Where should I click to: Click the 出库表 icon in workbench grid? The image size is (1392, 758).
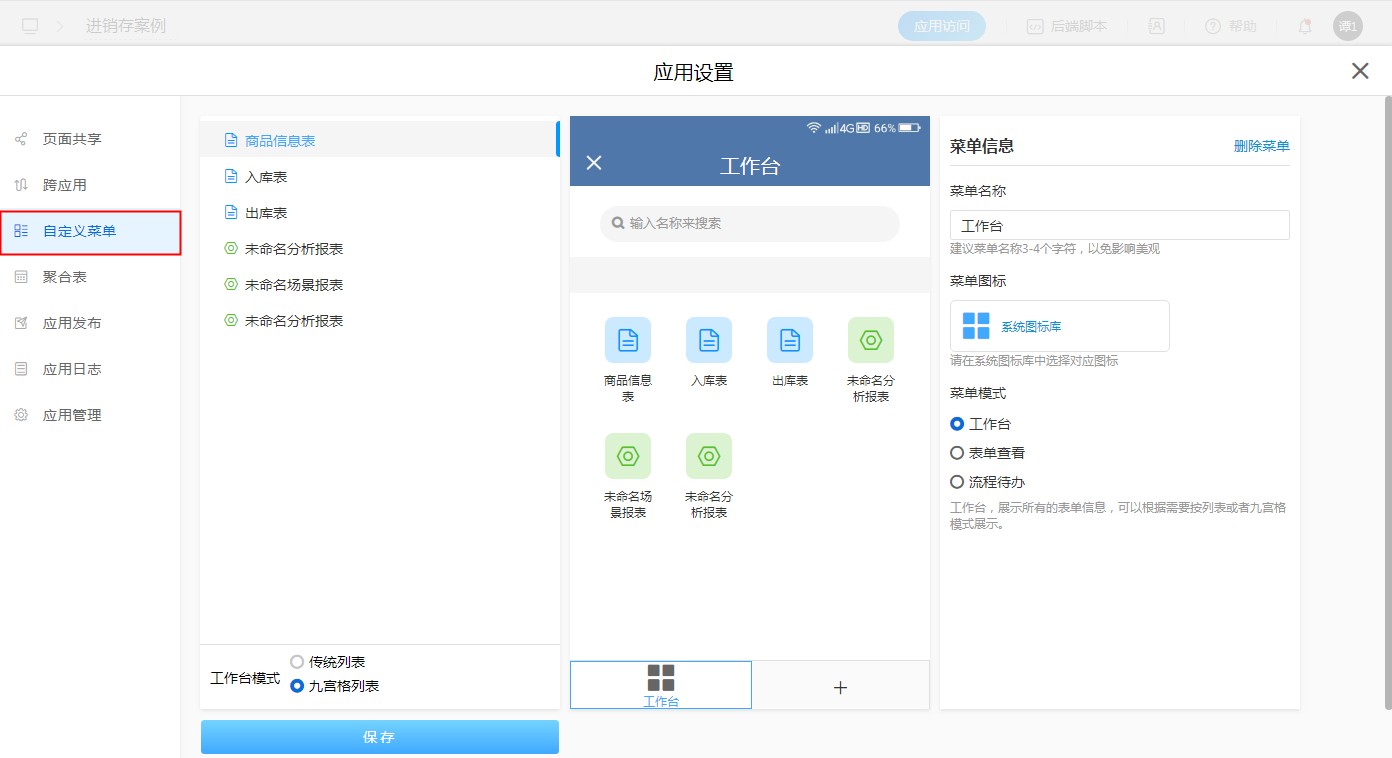tap(789, 340)
